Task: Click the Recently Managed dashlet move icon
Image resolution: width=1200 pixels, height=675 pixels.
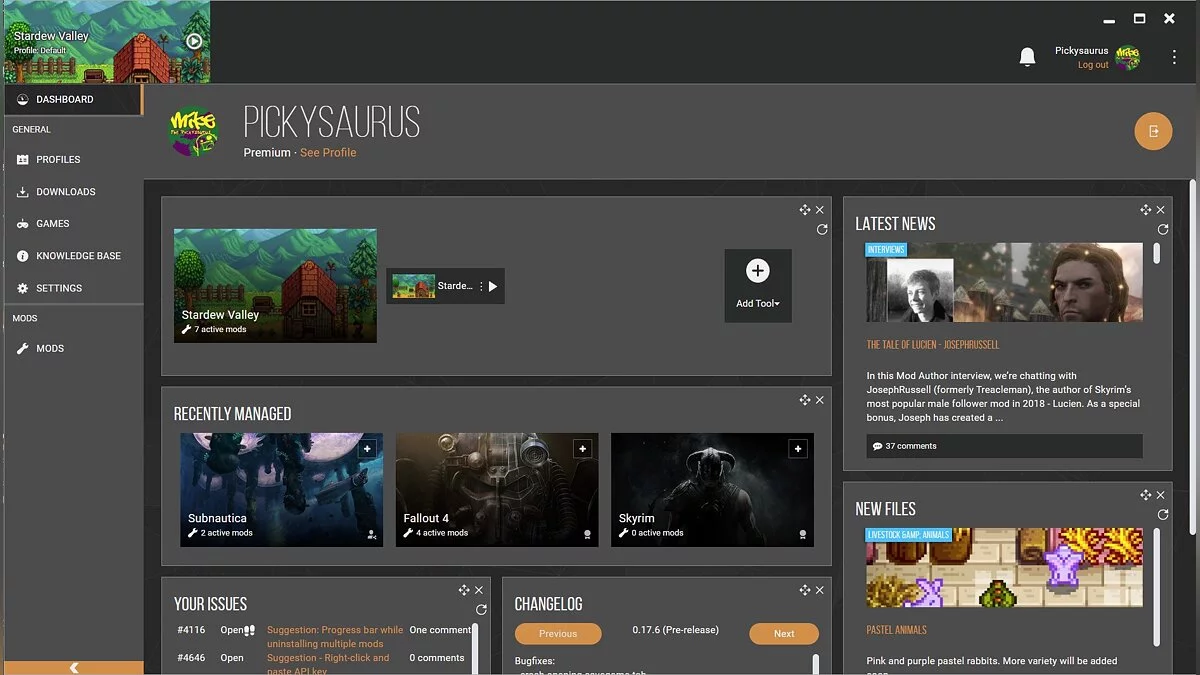Action: pyautogui.click(x=804, y=400)
